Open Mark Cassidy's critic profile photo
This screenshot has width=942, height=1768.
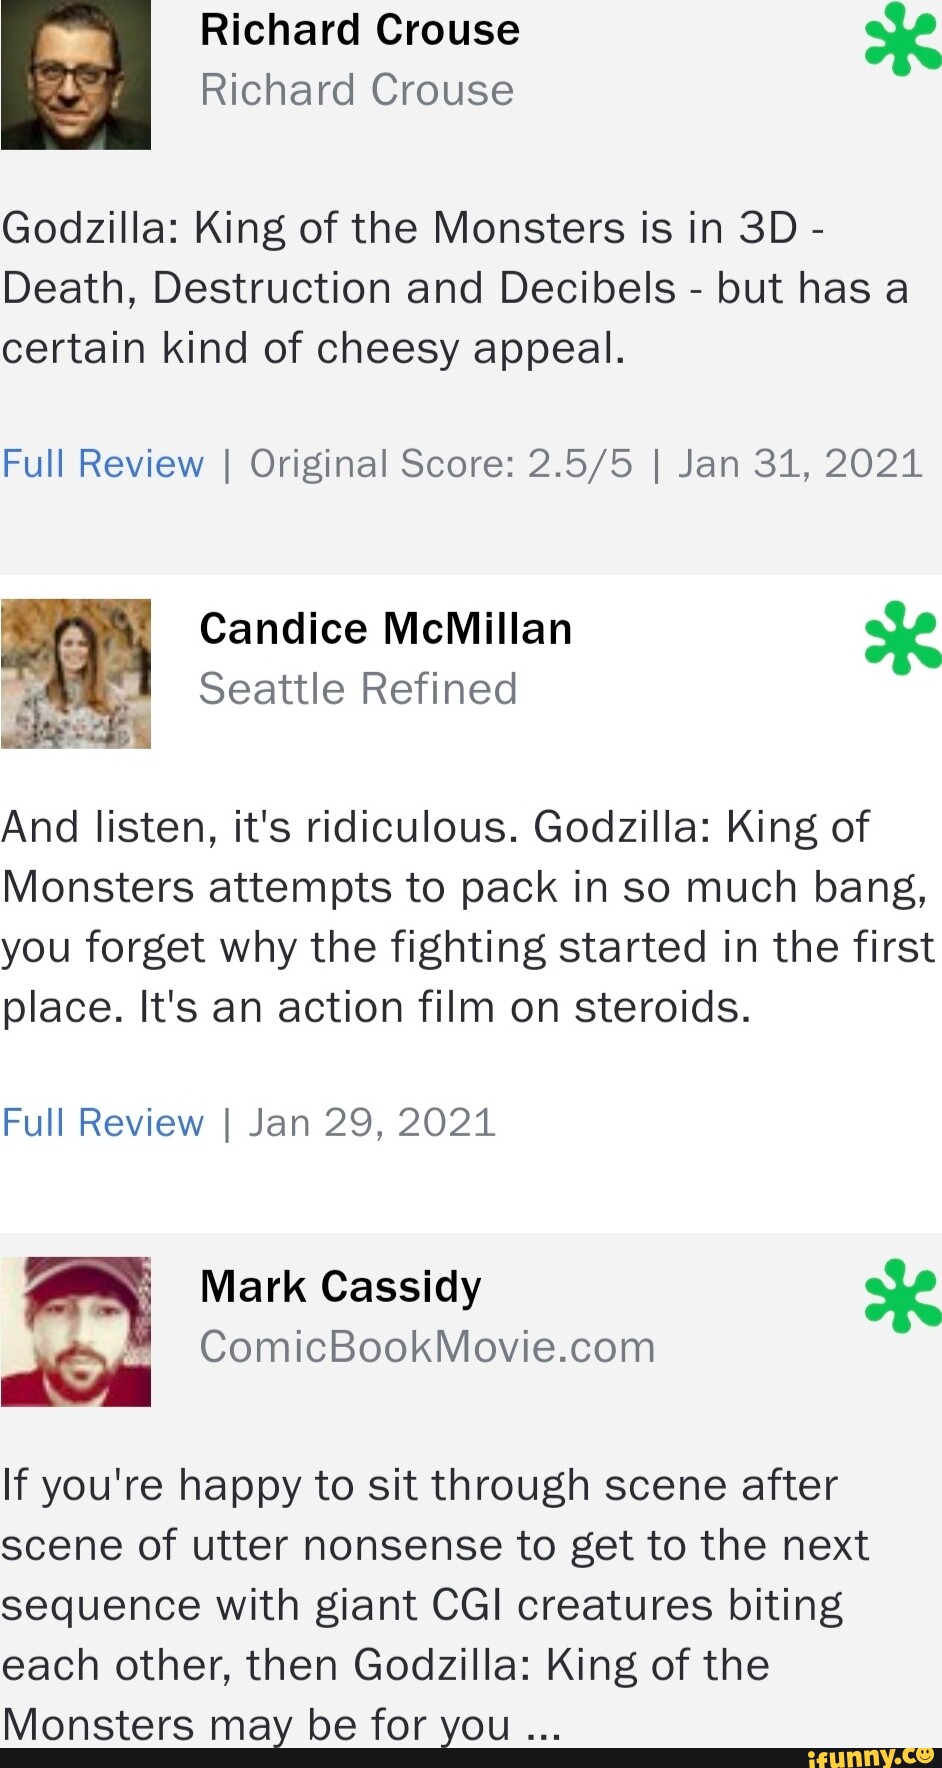pyautogui.click(x=75, y=1330)
